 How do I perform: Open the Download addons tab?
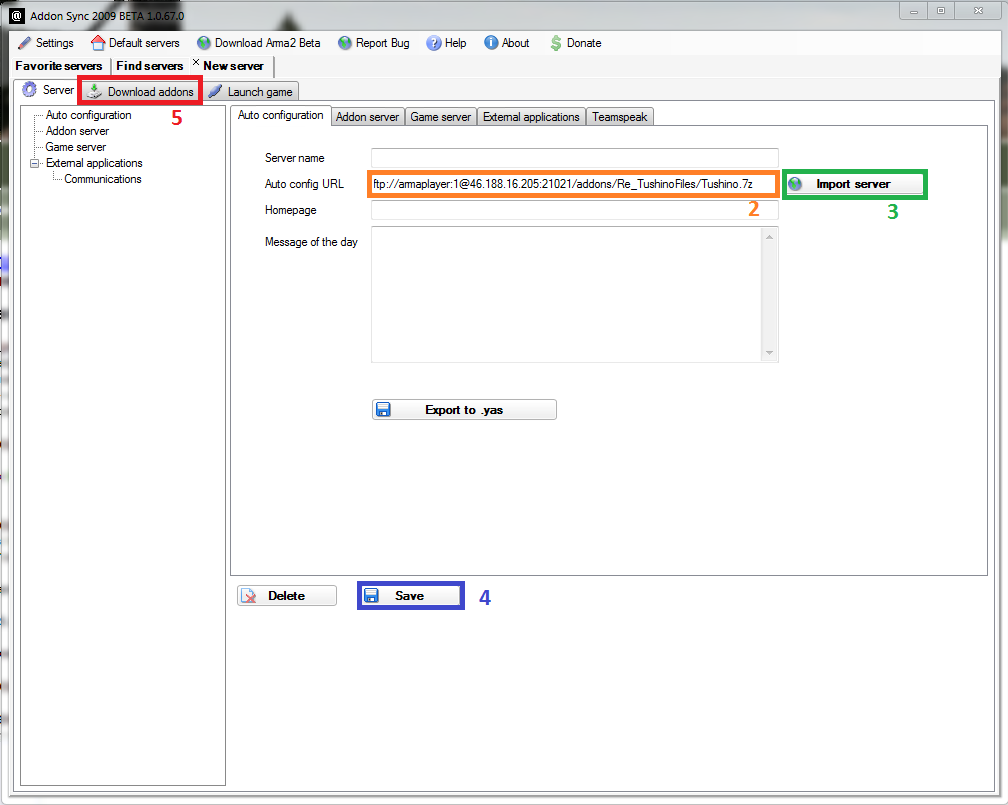click(x=140, y=91)
